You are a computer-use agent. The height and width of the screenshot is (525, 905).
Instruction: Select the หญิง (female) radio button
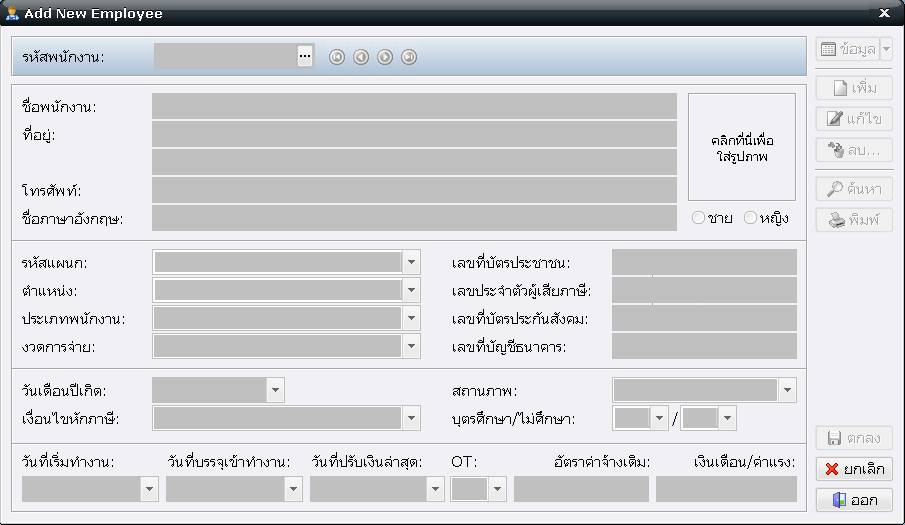tap(751, 218)
